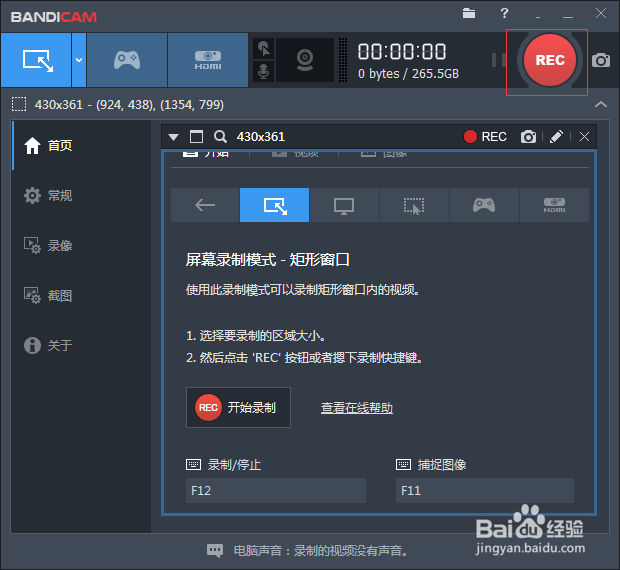
Task: Open the capture window triangle dropdown menu
Action: (x=173, y=137)
